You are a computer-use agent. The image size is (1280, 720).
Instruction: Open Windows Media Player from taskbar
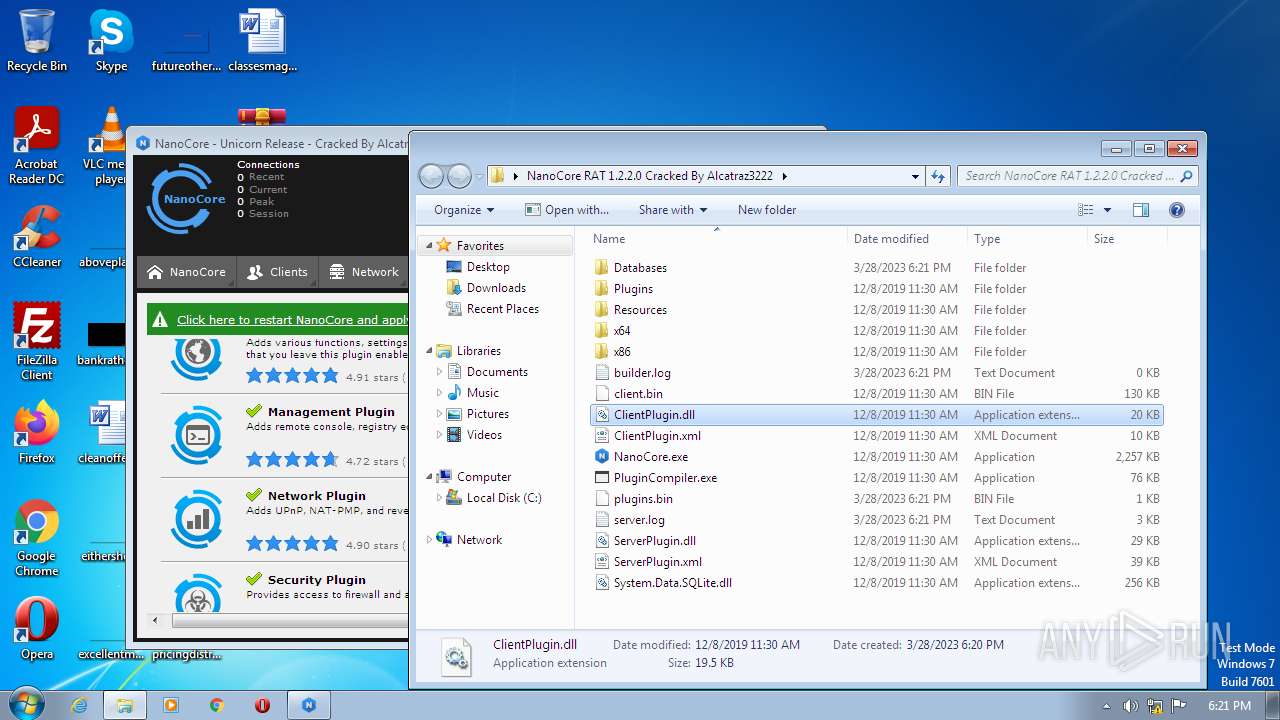point(171,705)
